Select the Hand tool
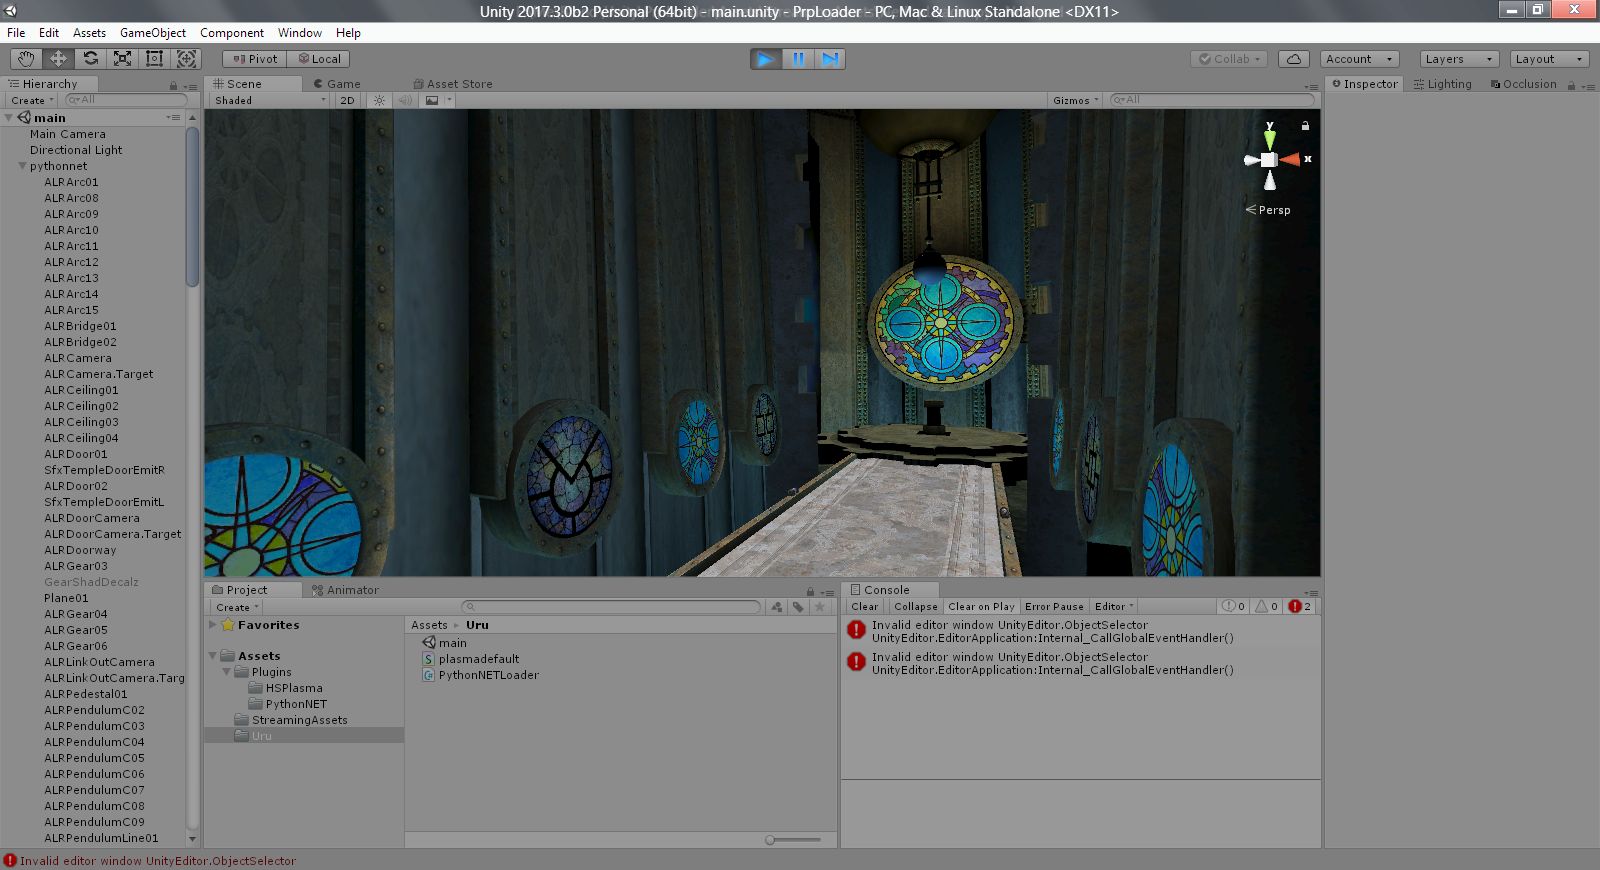 [26, 59]
